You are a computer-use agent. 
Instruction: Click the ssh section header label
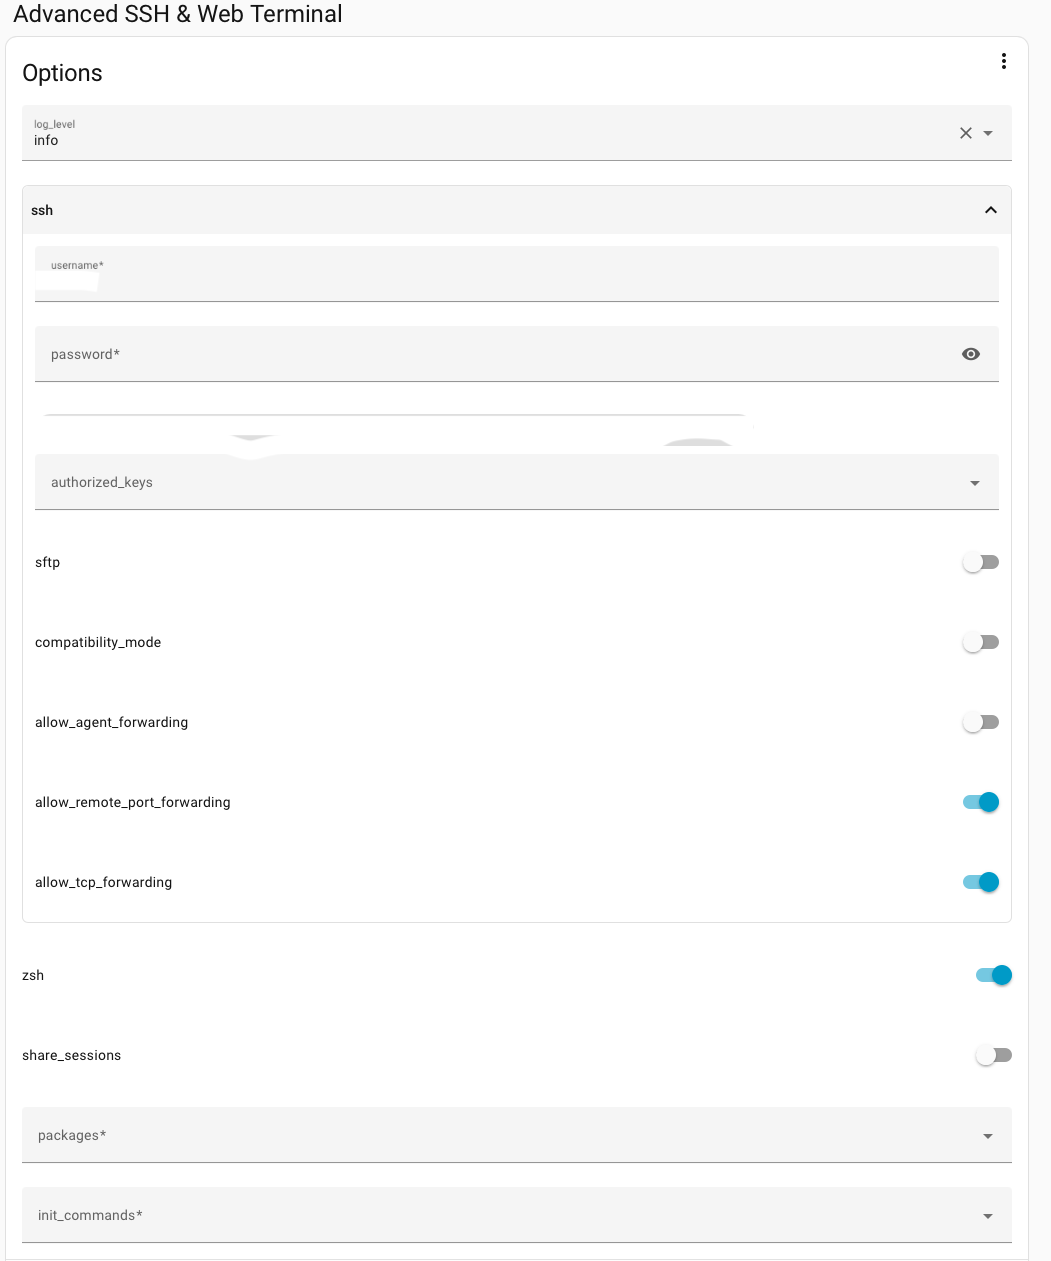pos(42,210)
